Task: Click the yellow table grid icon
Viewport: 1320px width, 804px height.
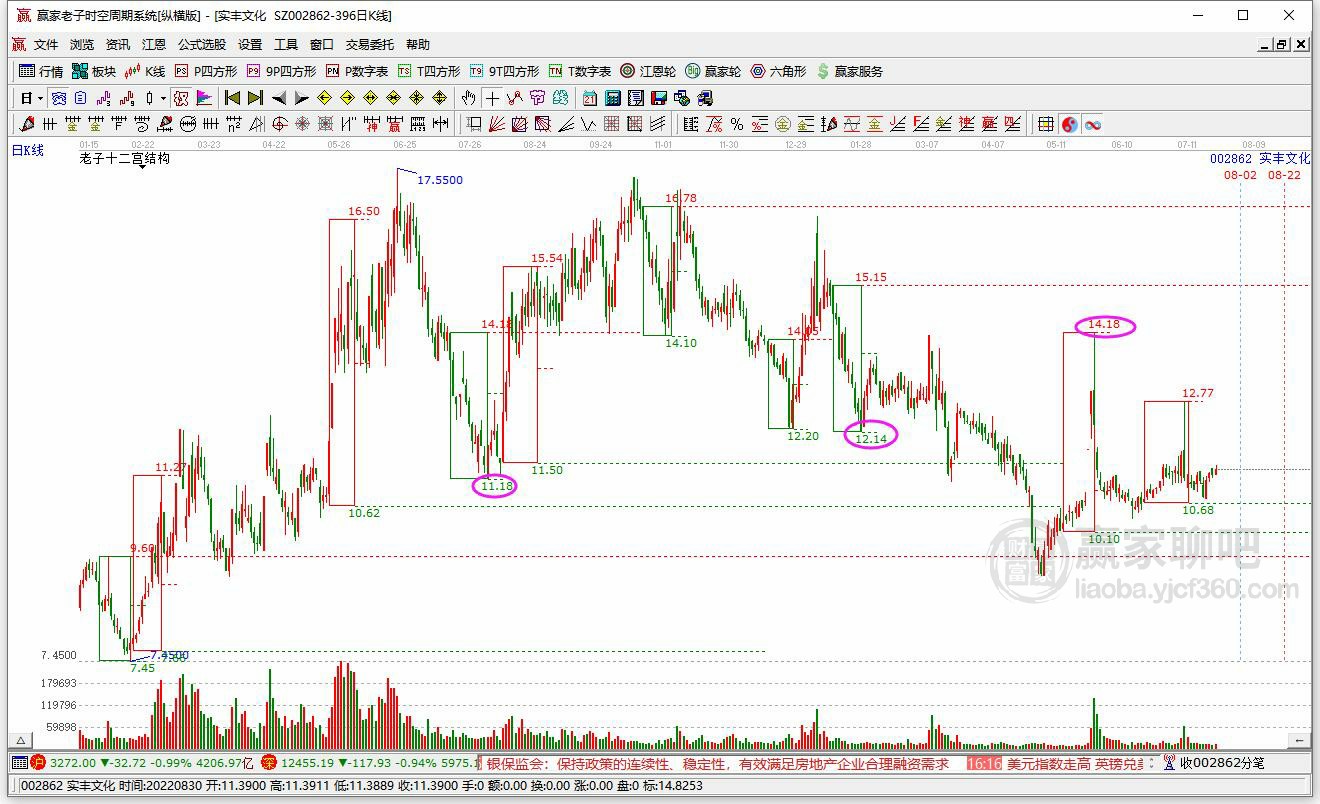Action: (x=1046, y=124)
